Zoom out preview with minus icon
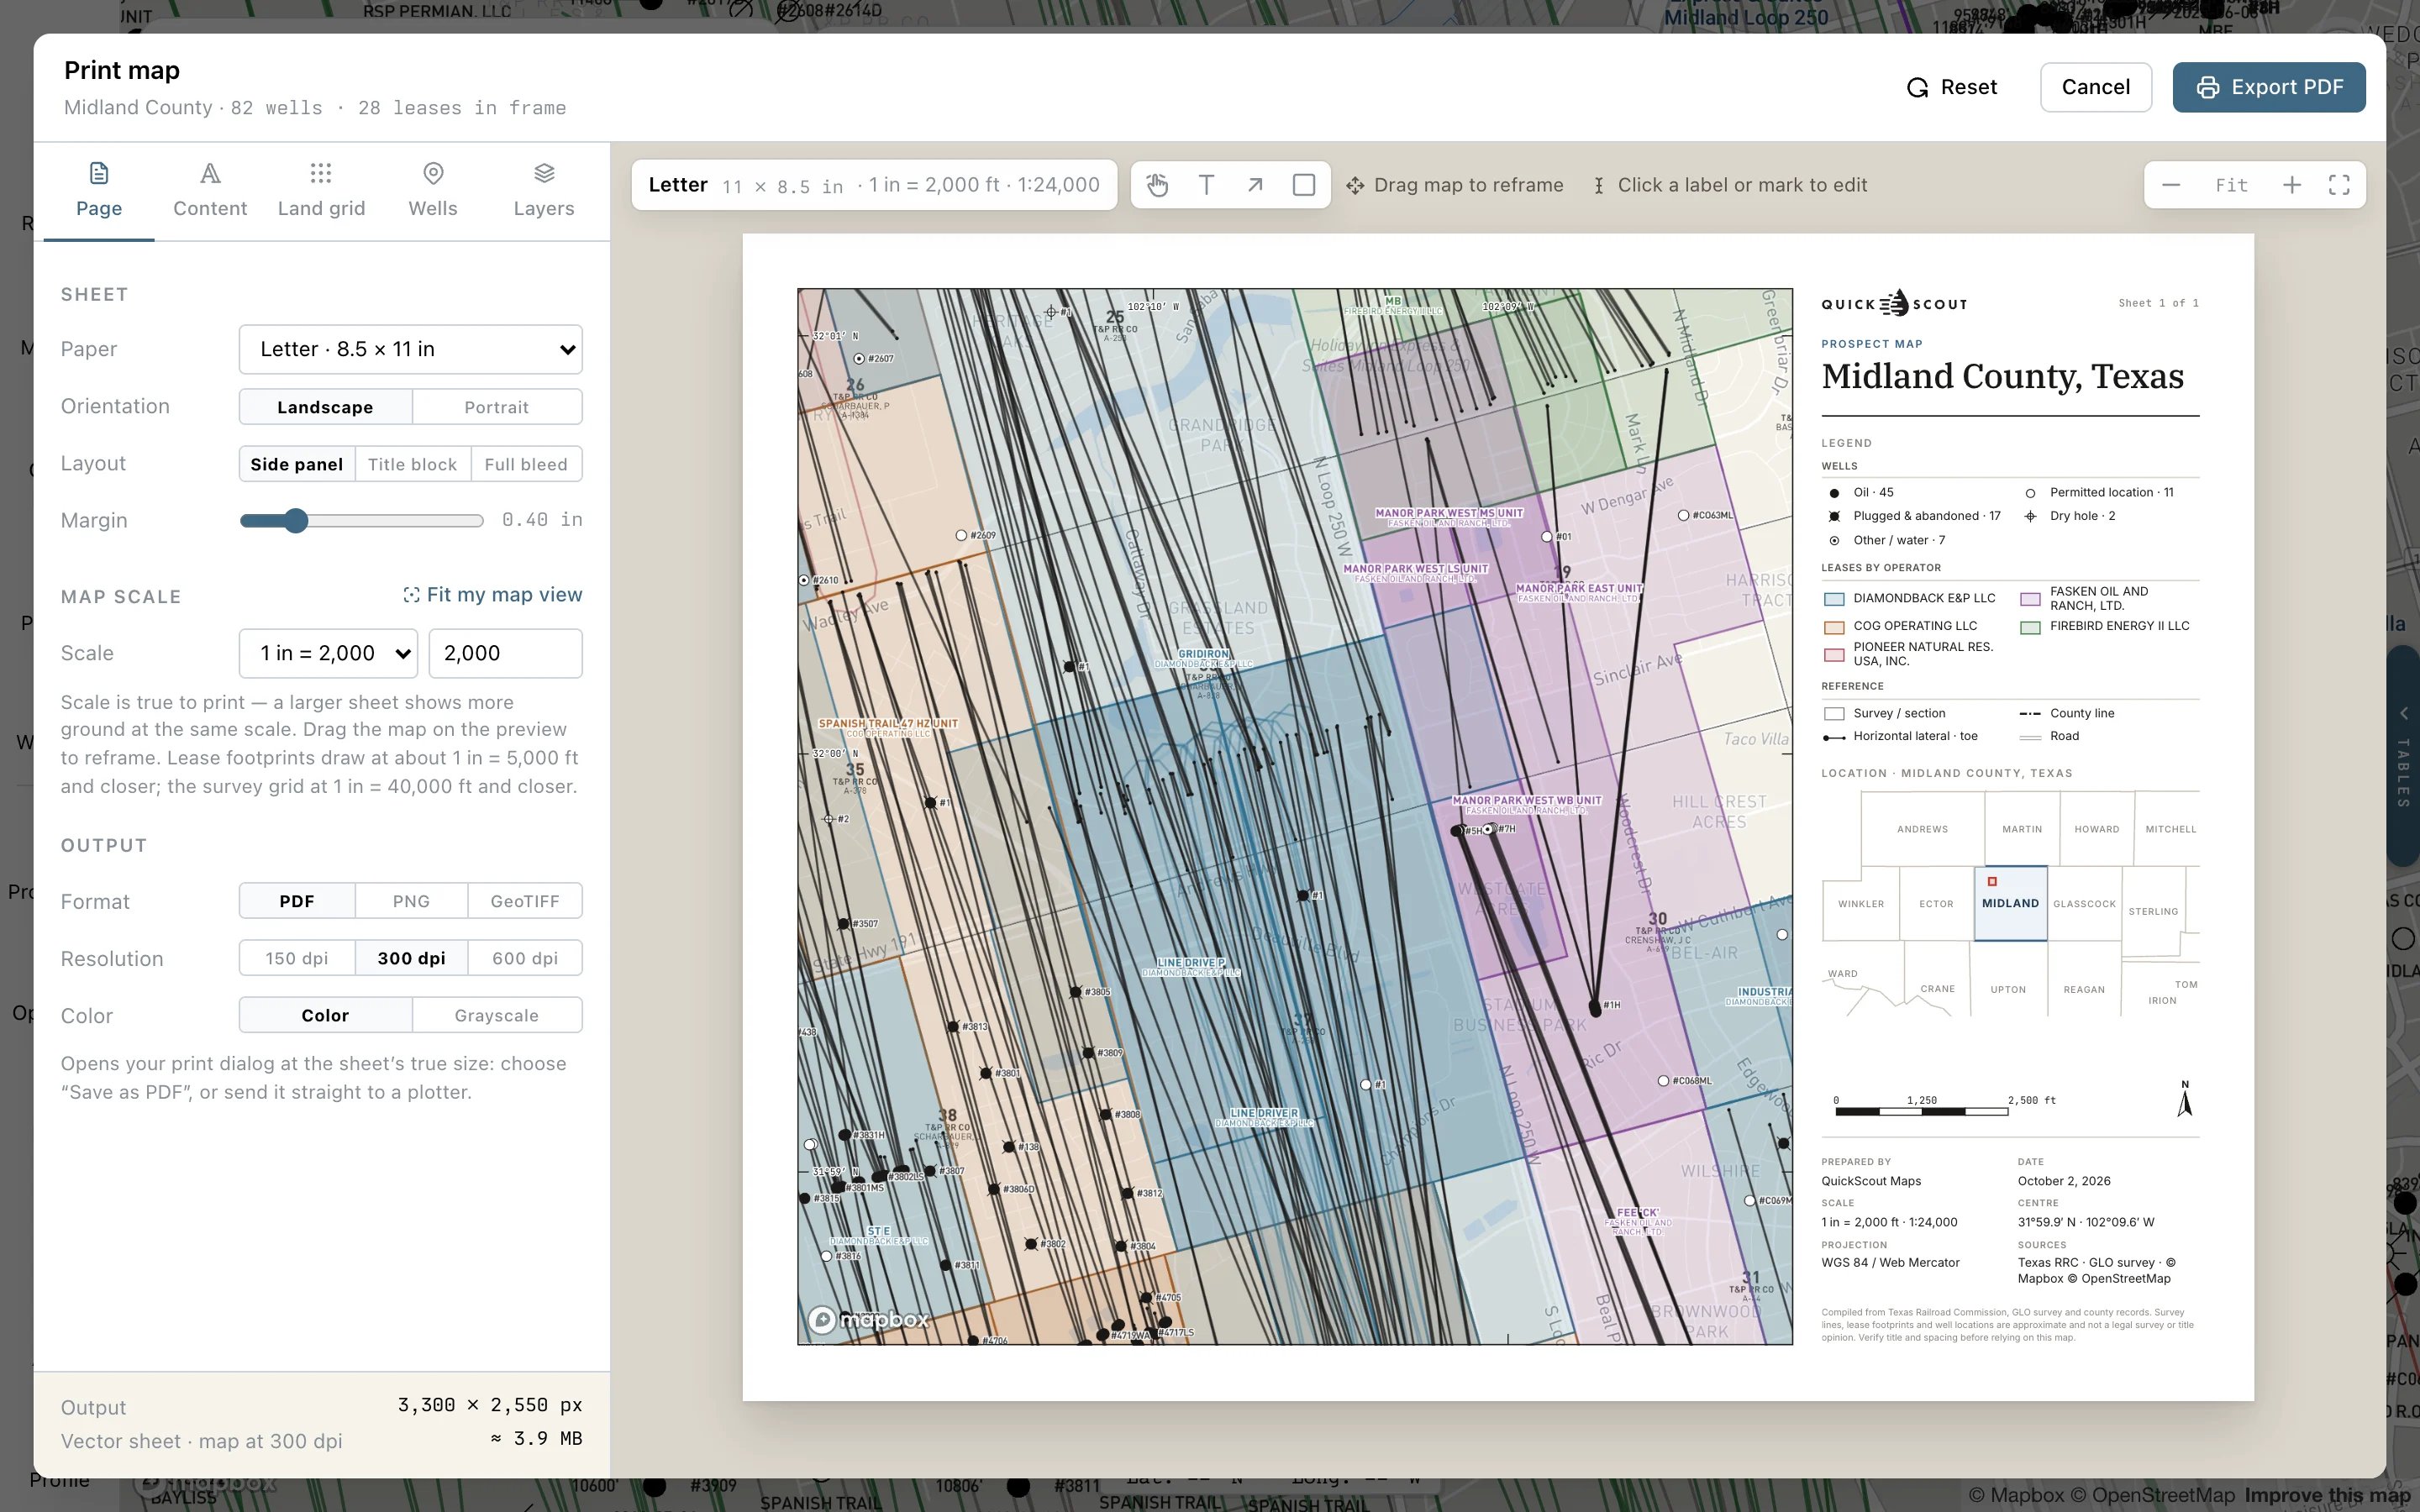This screenshot has width=2420, height=1512. [2171, 185]
